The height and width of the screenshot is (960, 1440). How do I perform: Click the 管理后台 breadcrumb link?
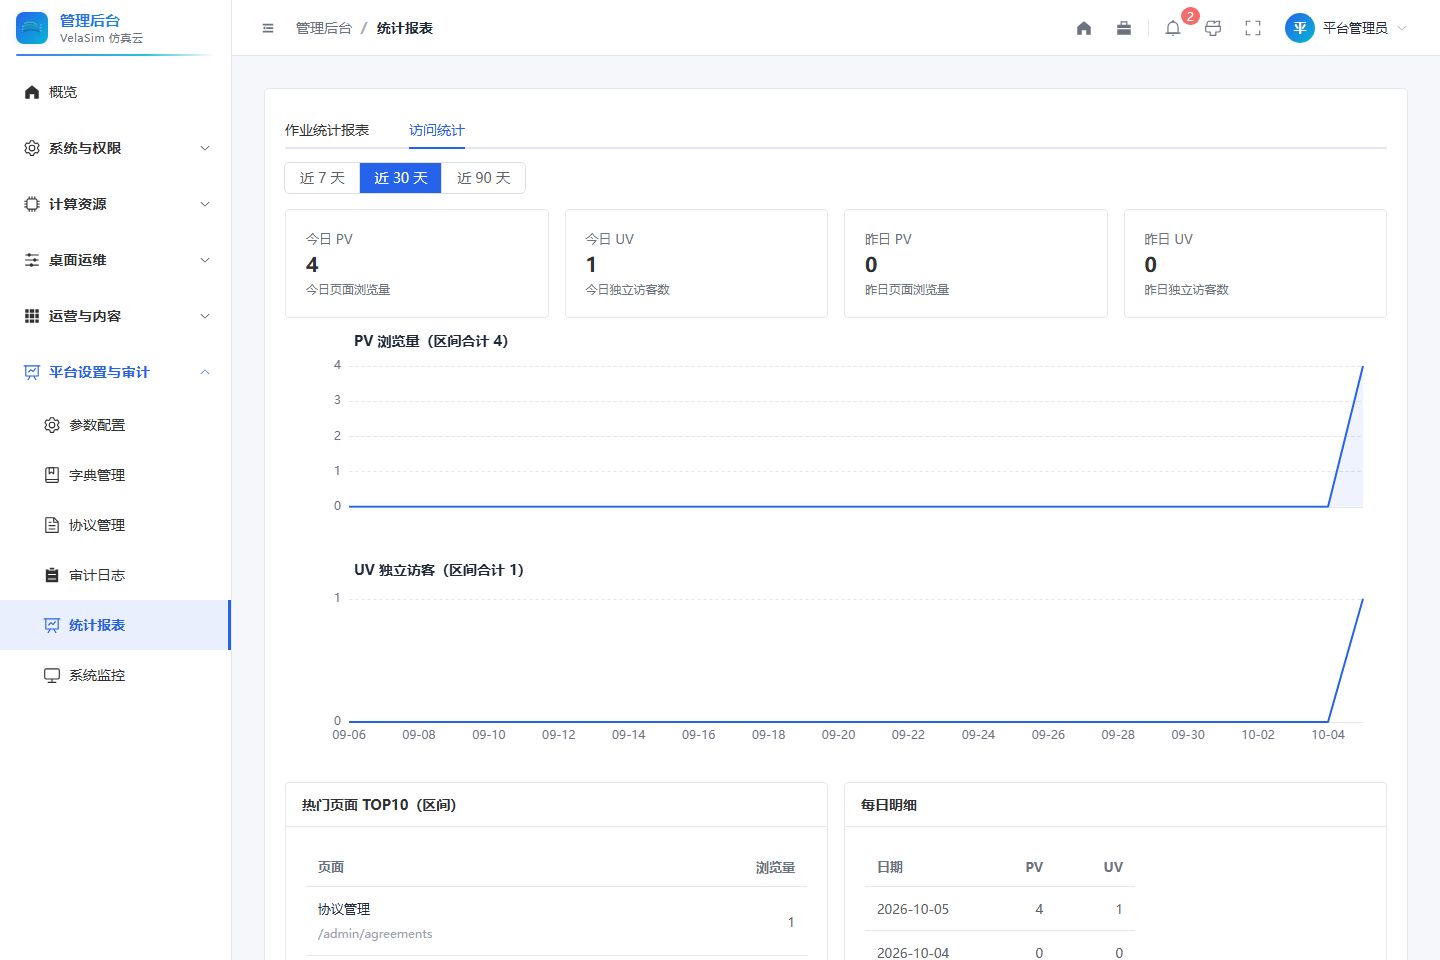point(324,28)
